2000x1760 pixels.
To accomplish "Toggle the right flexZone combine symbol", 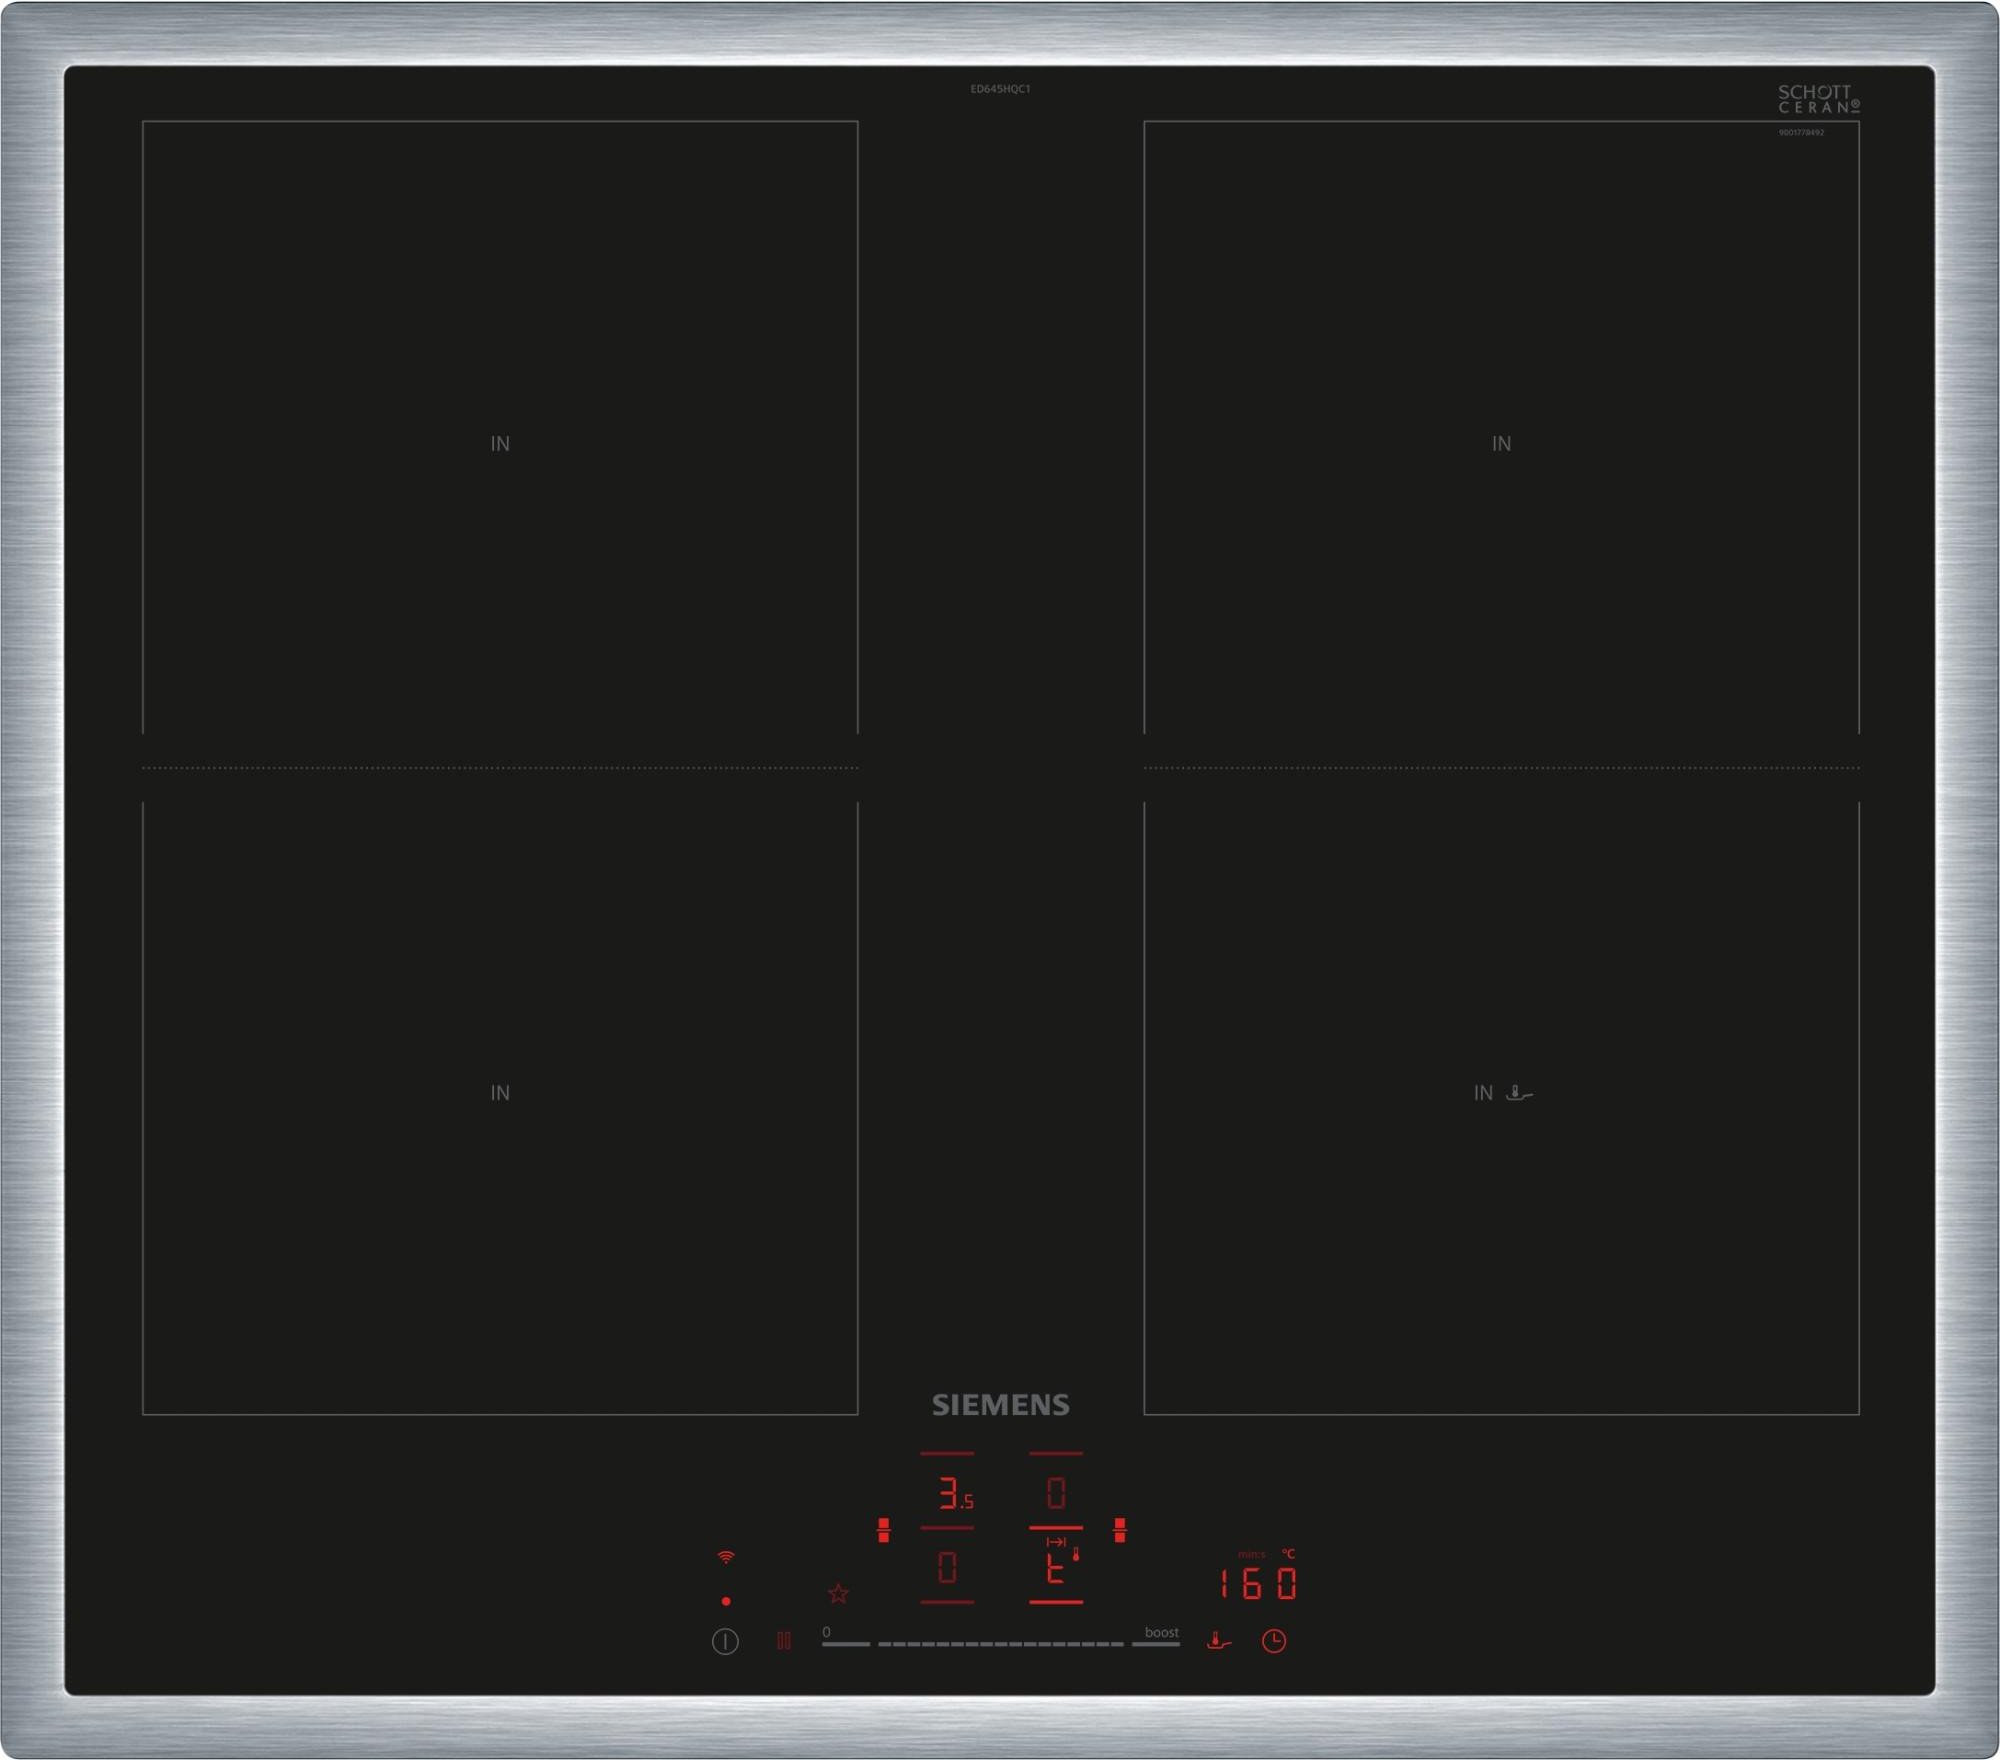I will (1119, 1530).
